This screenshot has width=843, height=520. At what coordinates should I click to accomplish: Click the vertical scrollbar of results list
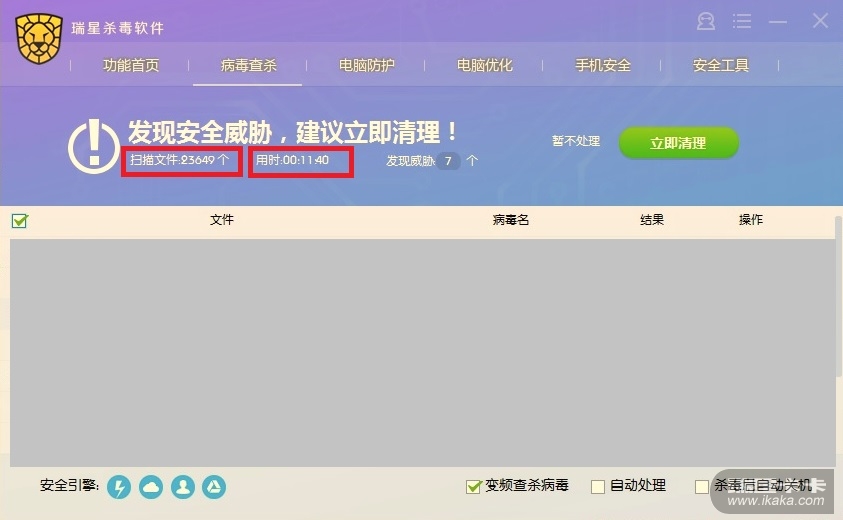tap(839, 296)
